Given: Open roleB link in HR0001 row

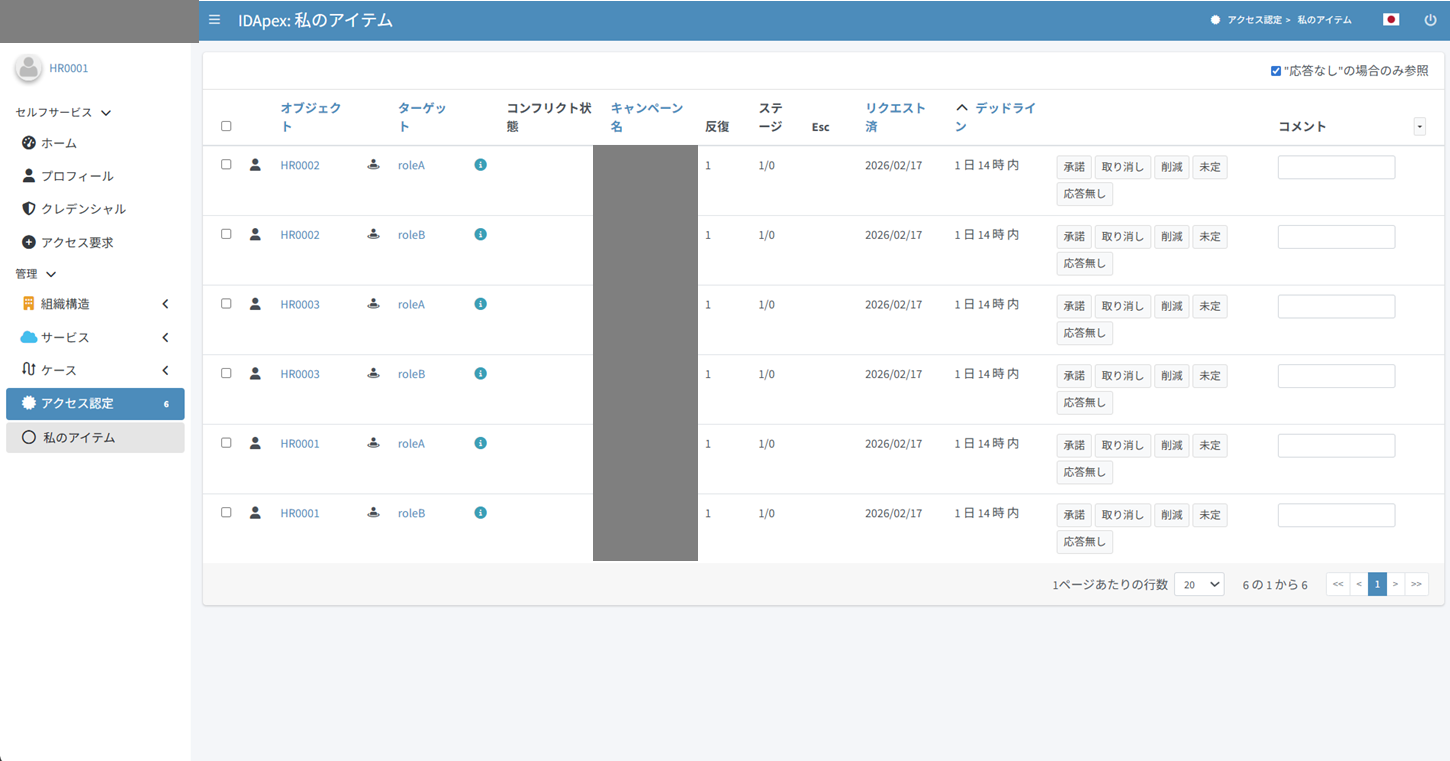Looking at the screenshot, I should tap(411, 513).
